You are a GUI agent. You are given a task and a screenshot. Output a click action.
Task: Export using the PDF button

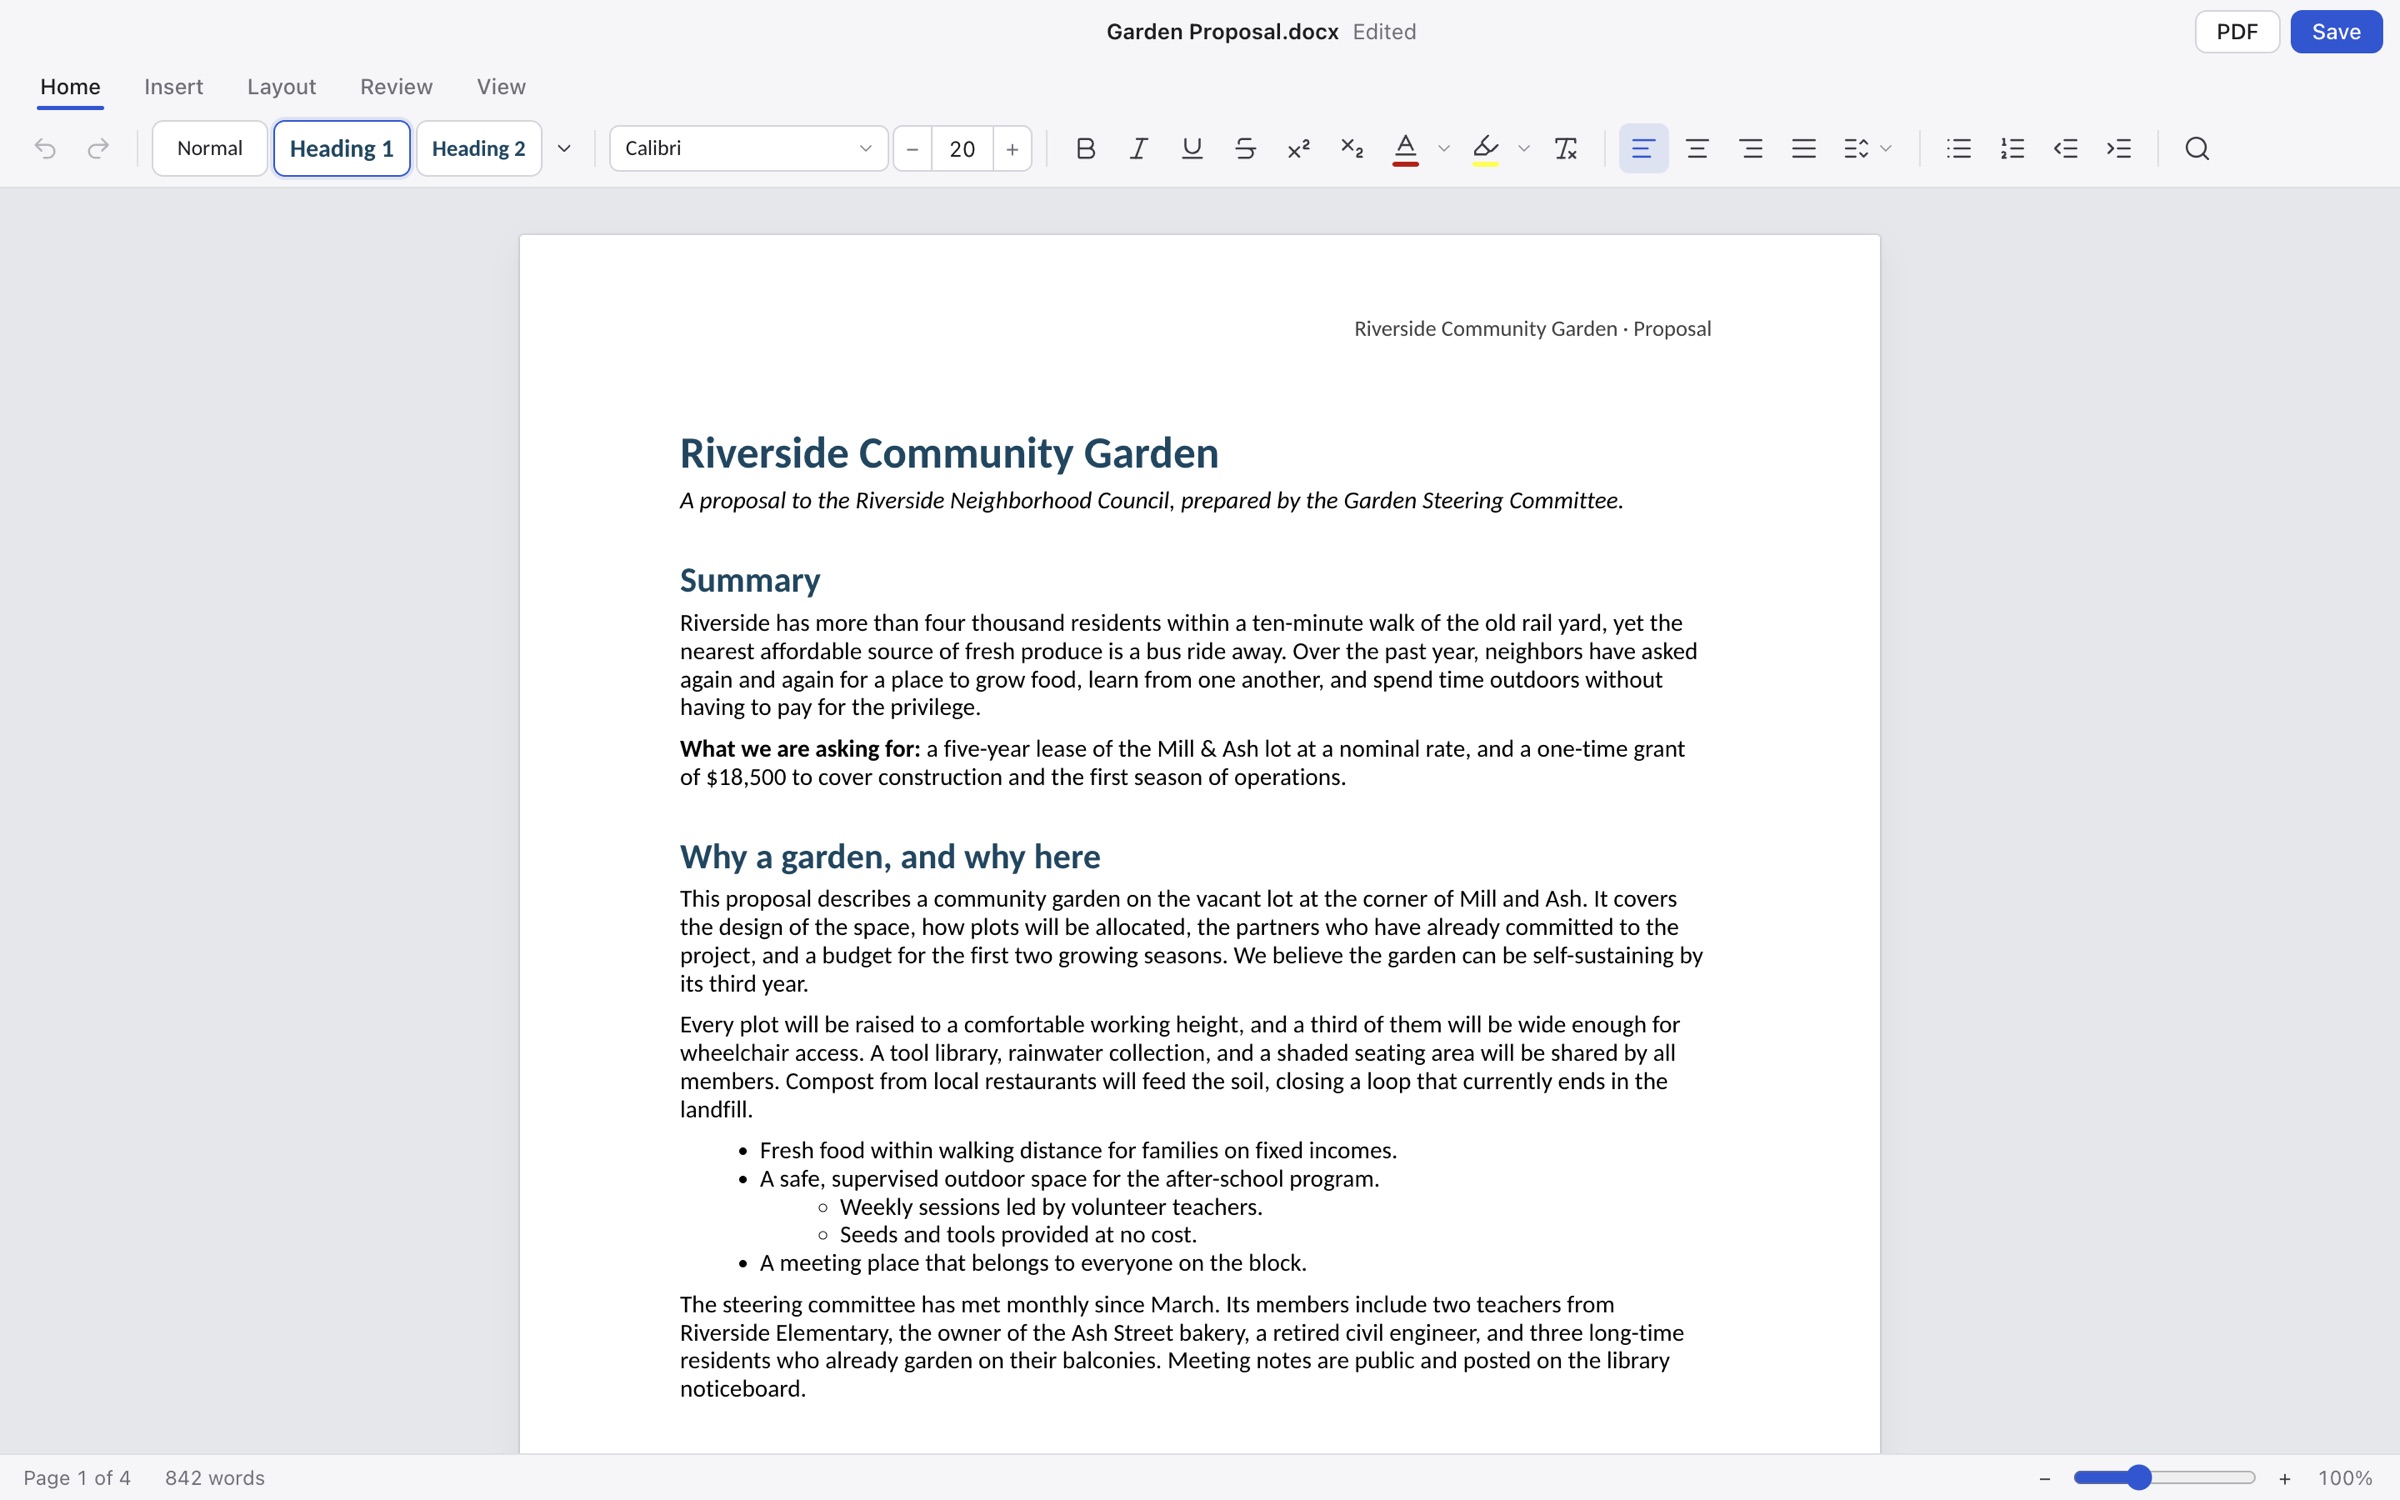pyautogui.click(x=2237, y=32)
